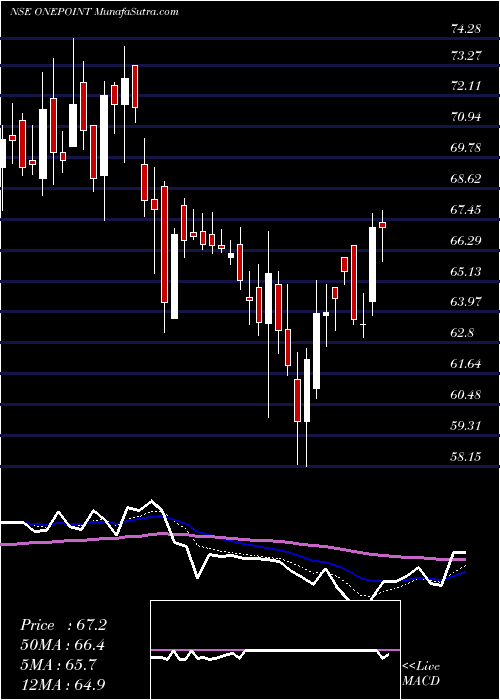This screenshot has width=500, height=700.
Task: Select the 58.15 price axis label
Action: (466, 457)
